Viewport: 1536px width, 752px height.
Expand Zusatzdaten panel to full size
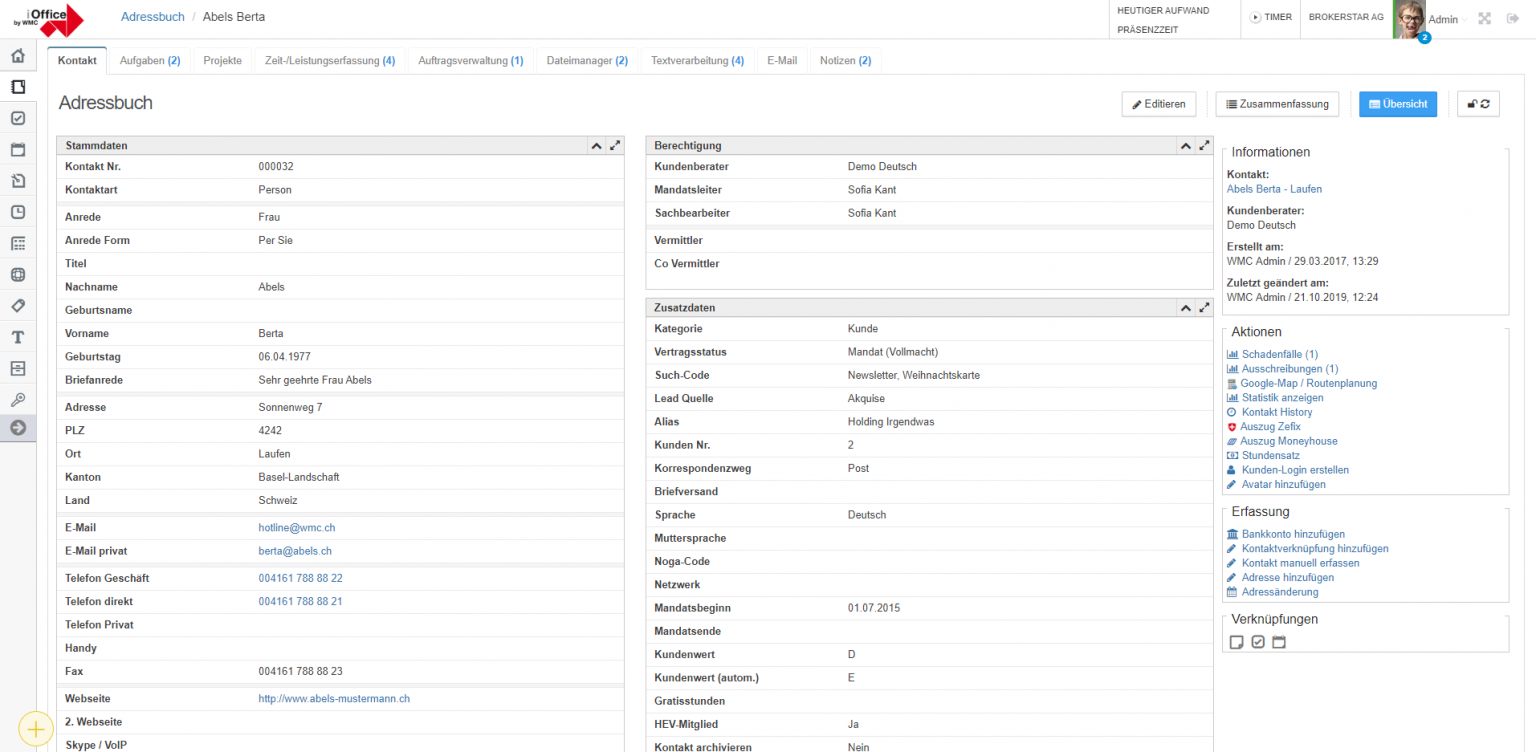point(1204,308)
